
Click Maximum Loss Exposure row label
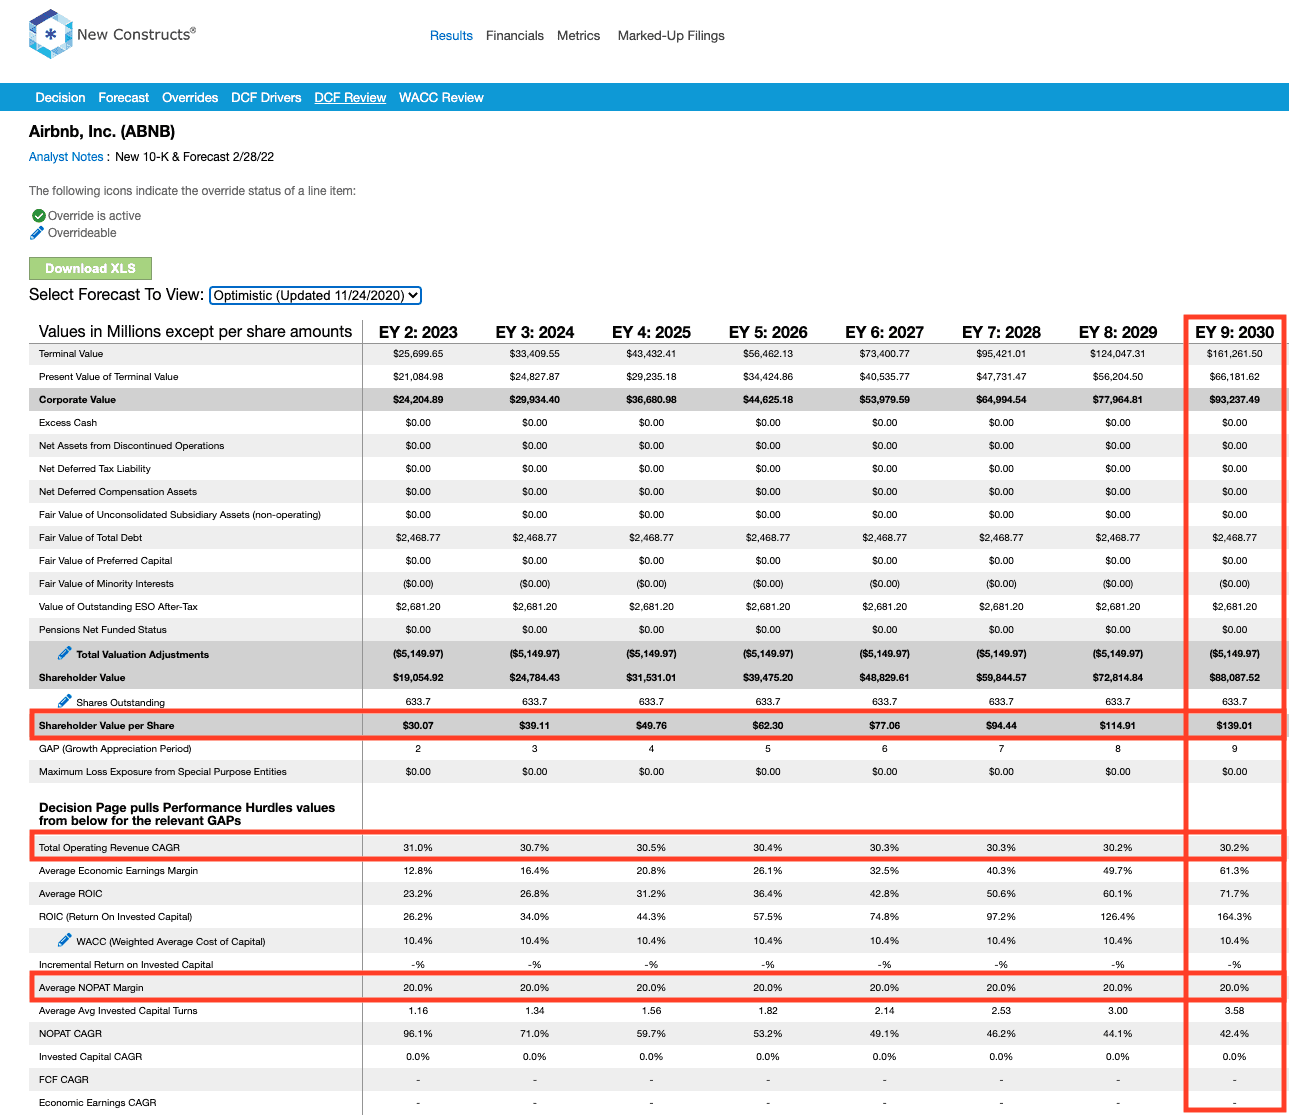[x=163, y=772]
